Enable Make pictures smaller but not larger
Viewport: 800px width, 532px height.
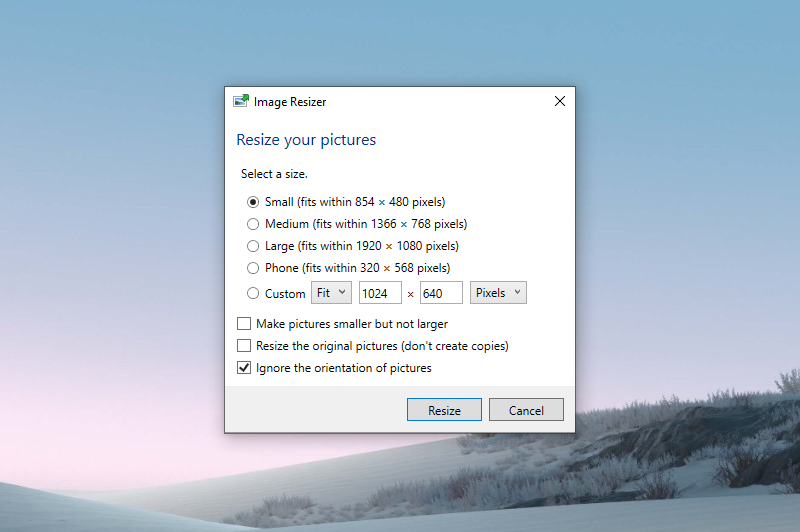pyautogui.click(x=244, y=324)
